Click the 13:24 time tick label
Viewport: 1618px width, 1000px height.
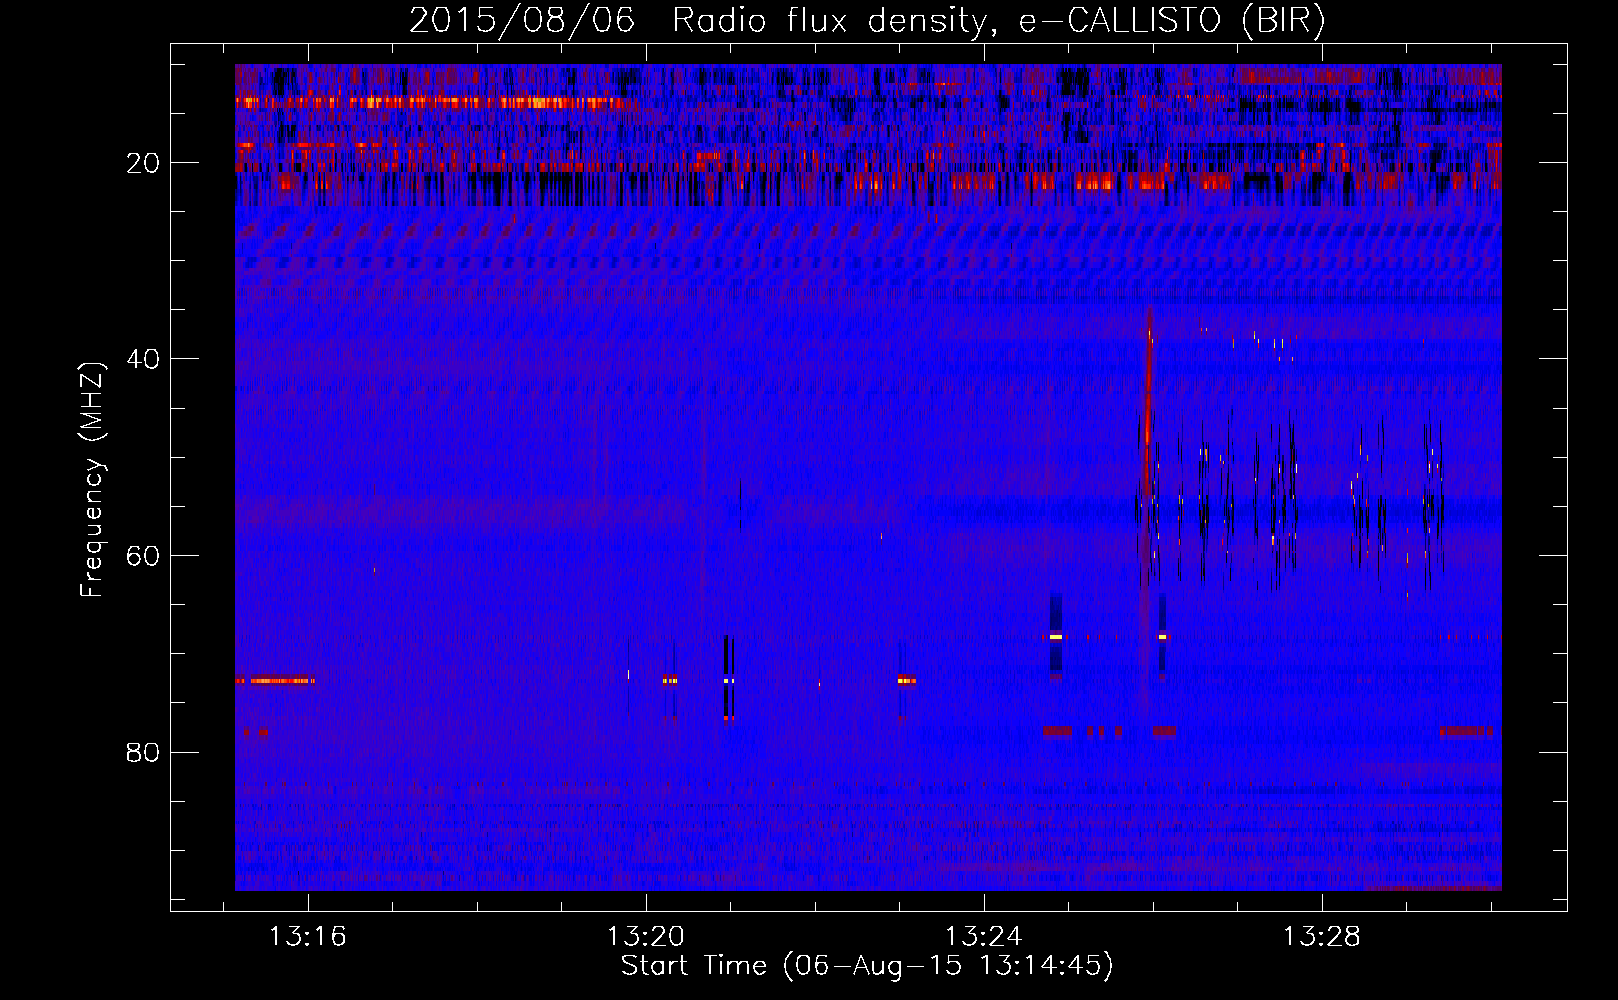pyautogui.click(x=984, y=936)
